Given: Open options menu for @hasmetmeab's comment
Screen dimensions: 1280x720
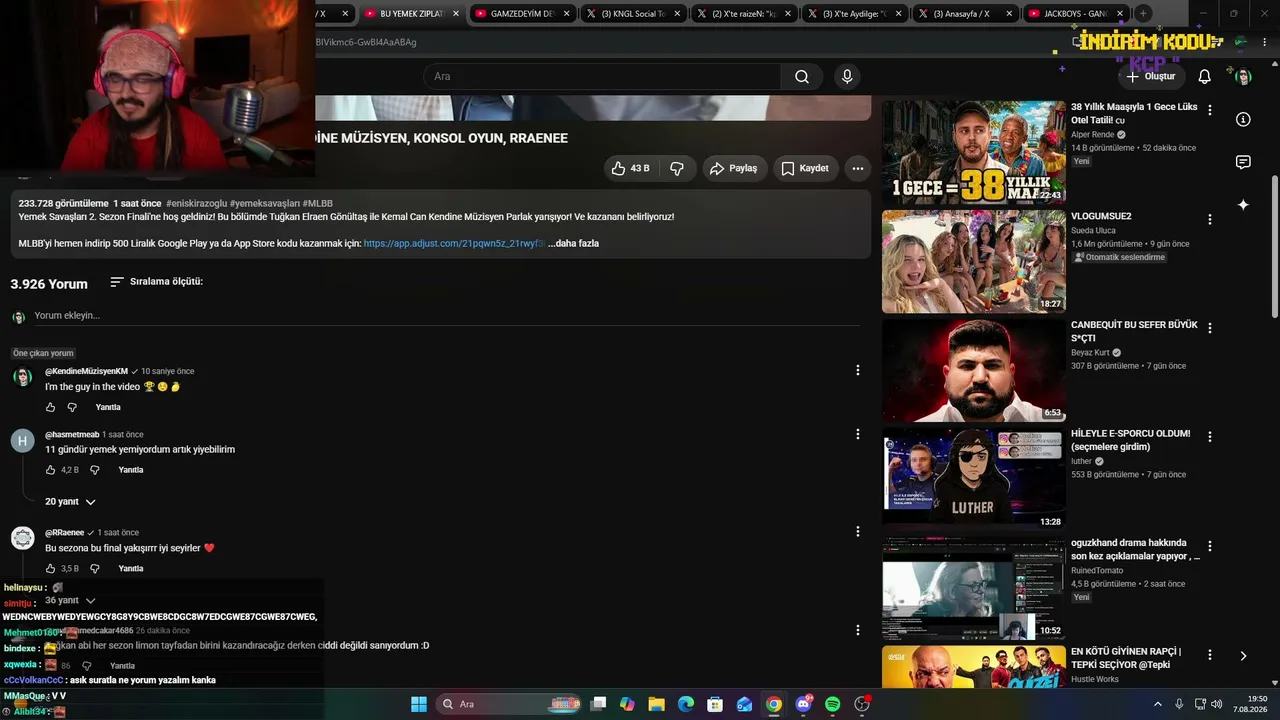Looking at the screenshot, I should pyautogui.click(x=857, y=434).
